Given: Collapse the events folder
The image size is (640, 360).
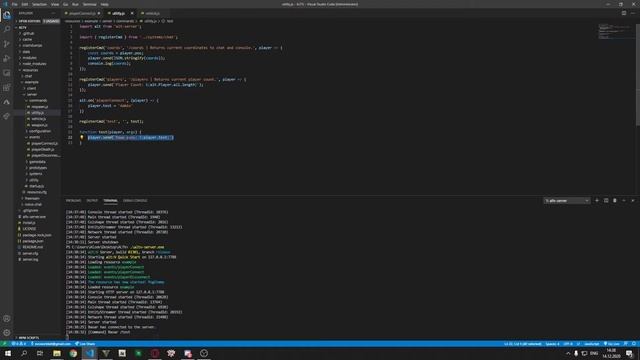Looking at the screenshot, I should (34, 137).
